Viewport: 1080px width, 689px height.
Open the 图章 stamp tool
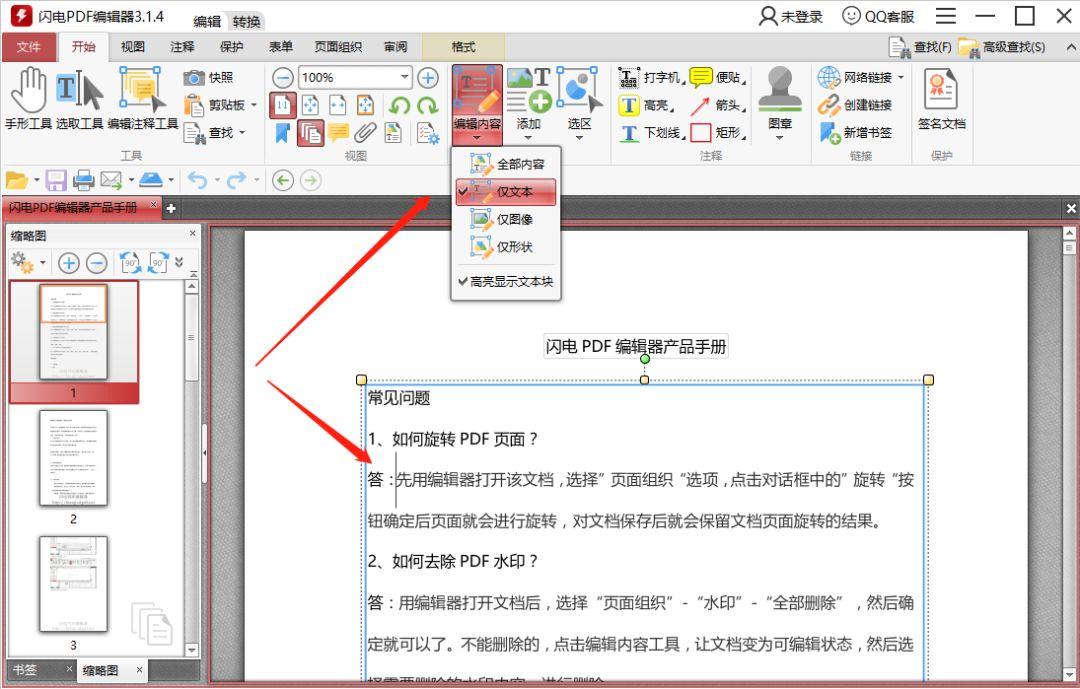[780, 101]
